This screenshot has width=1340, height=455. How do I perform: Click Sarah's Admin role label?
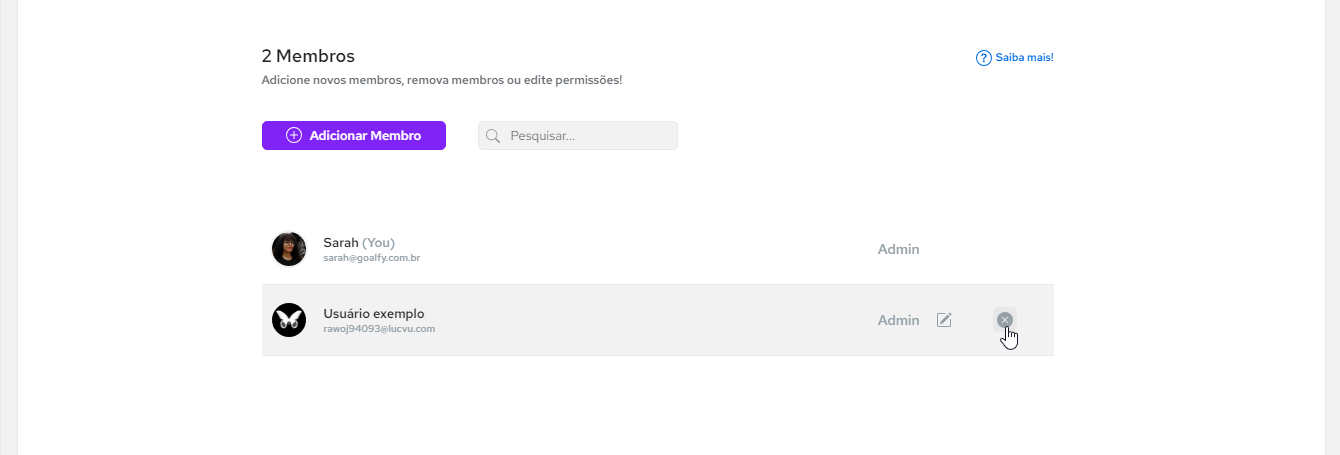(898, 249)
